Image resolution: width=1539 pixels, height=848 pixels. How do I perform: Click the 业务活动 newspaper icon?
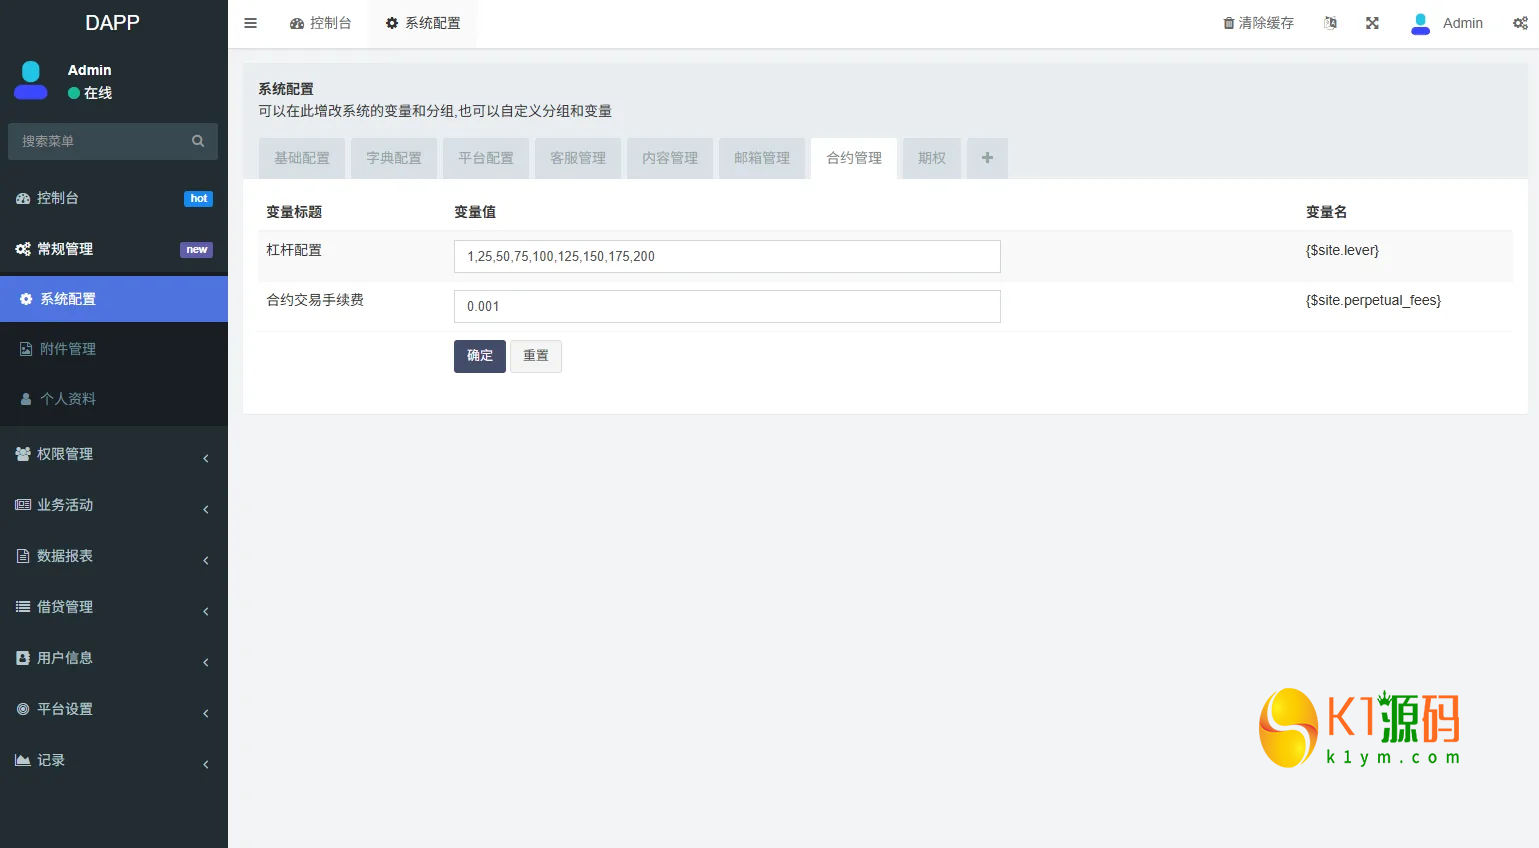tap(23, 505)
